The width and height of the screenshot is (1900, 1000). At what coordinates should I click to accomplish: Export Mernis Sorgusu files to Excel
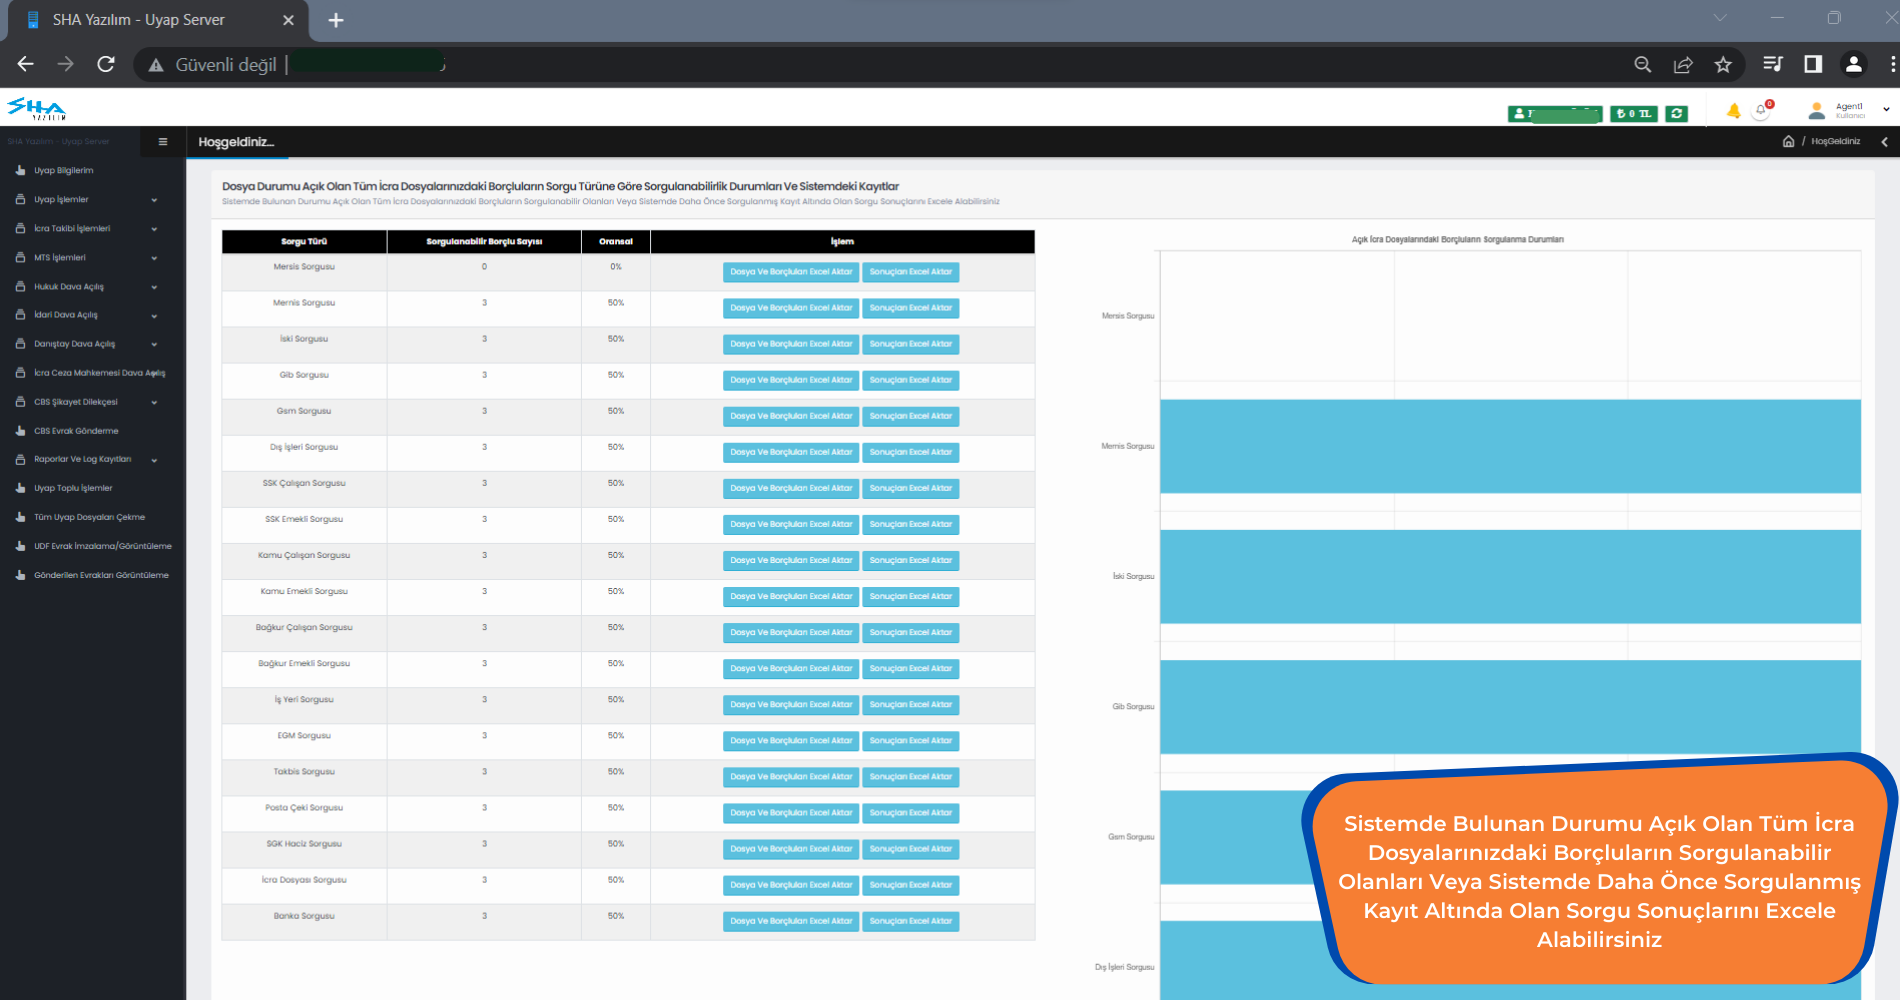click(x=790, y=308)
